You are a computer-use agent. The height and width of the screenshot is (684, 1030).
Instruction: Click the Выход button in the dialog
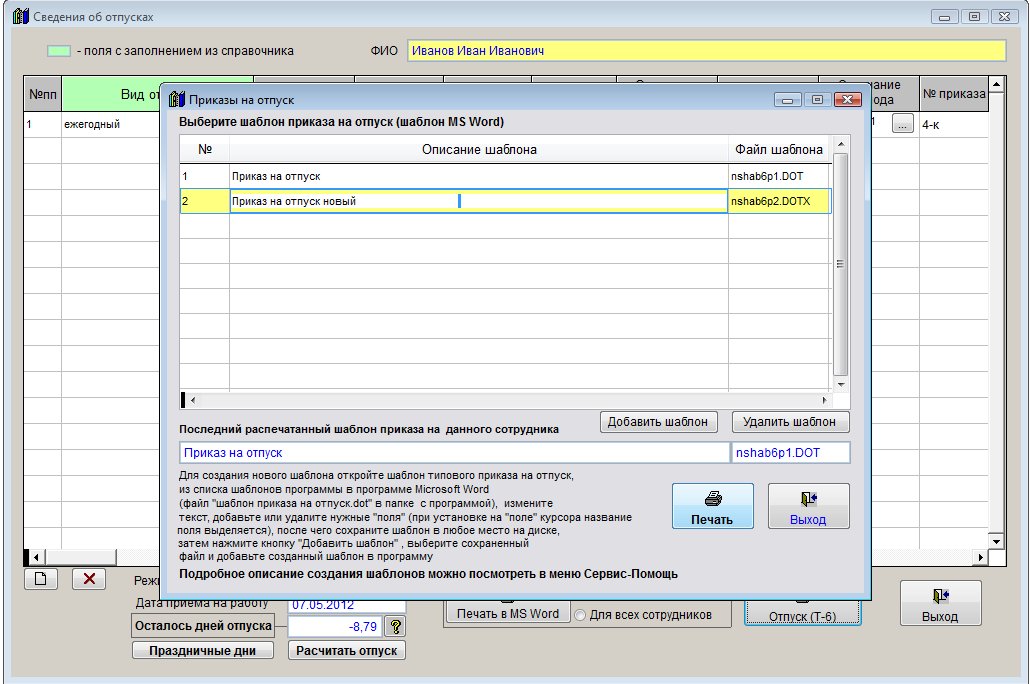coord(808,506)
